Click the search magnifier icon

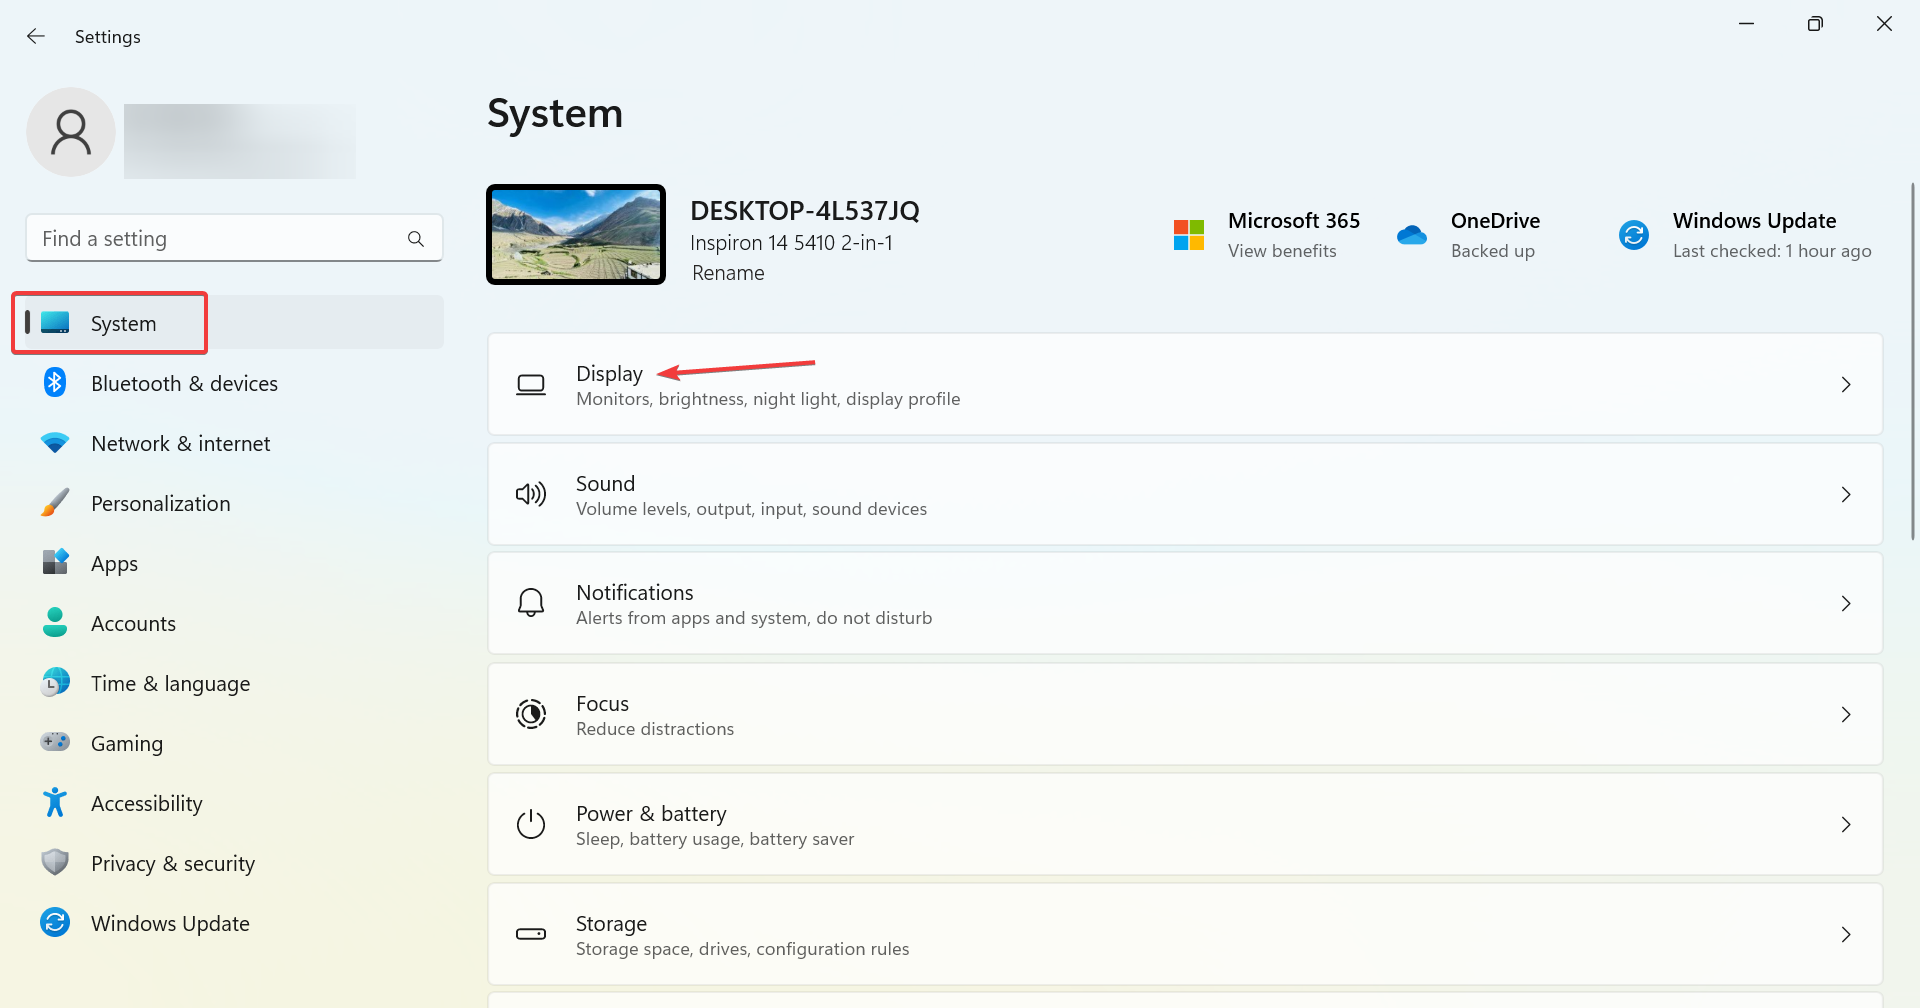pos(416,239)
